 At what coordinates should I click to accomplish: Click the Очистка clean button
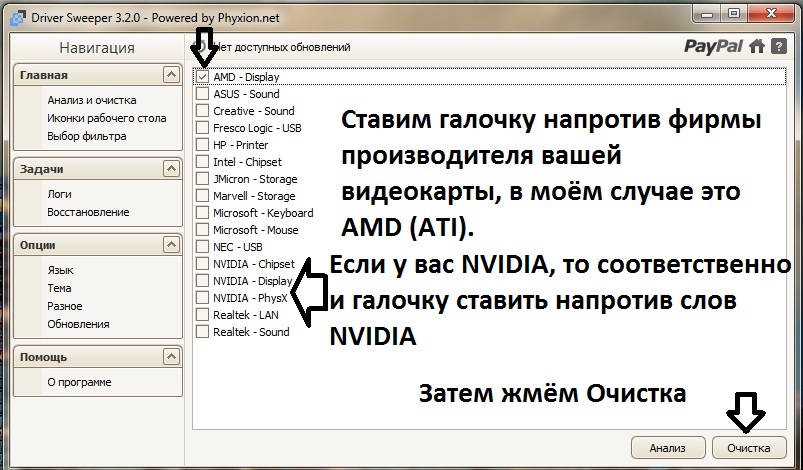749,448
